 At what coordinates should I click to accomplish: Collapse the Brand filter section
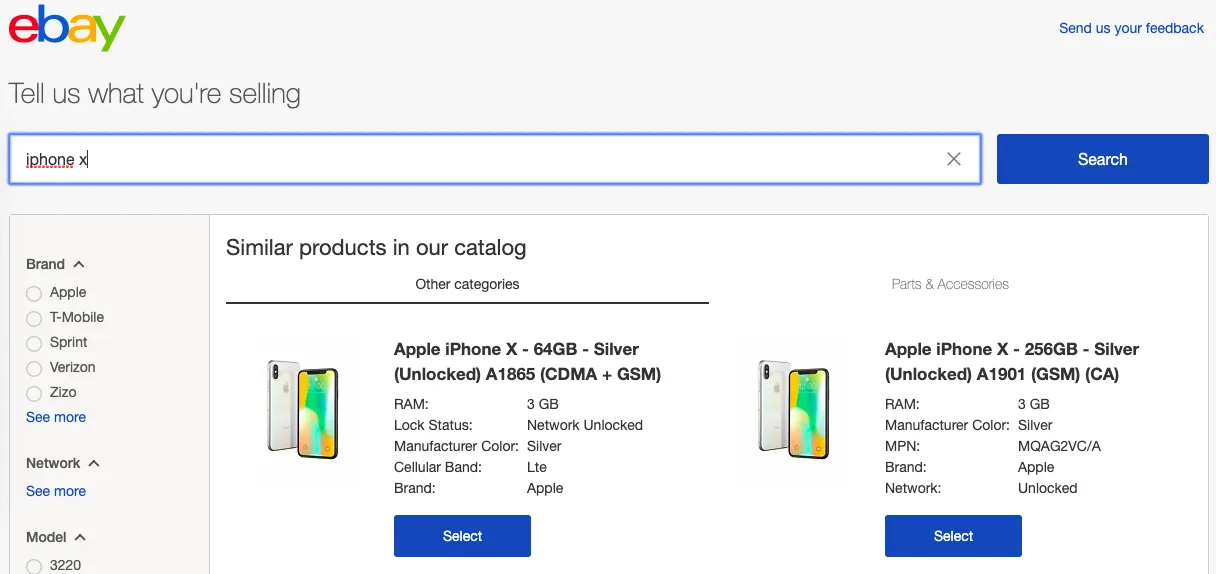pyautogui.click(x=79, y=265)
